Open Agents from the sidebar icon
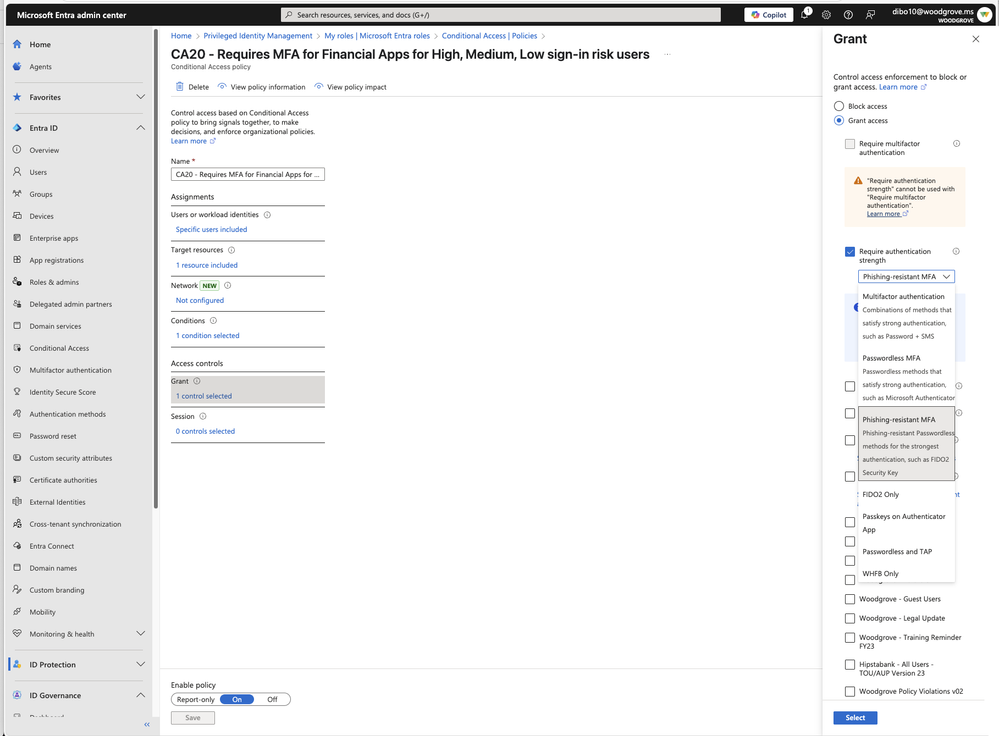The height and width of the screenshot is (736, 999). tap(17, 66)
